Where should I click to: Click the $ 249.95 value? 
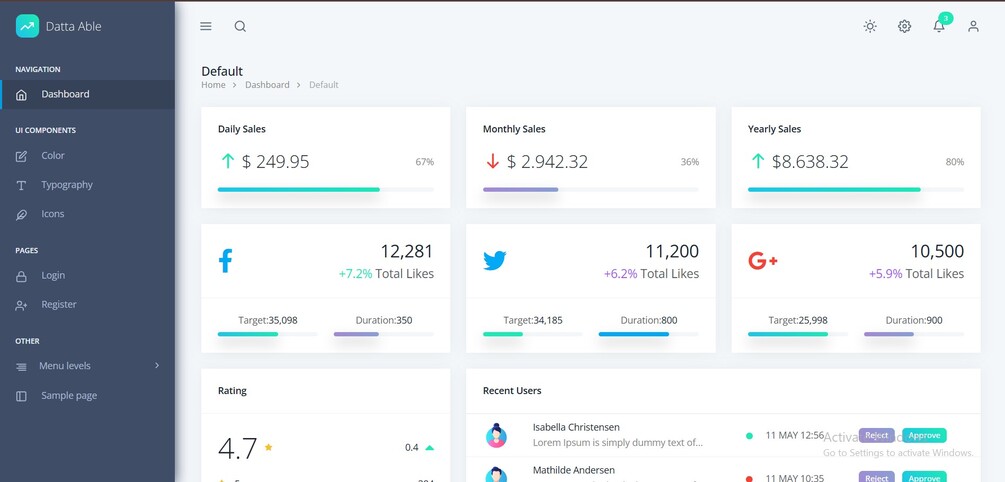tap(276, 162)
